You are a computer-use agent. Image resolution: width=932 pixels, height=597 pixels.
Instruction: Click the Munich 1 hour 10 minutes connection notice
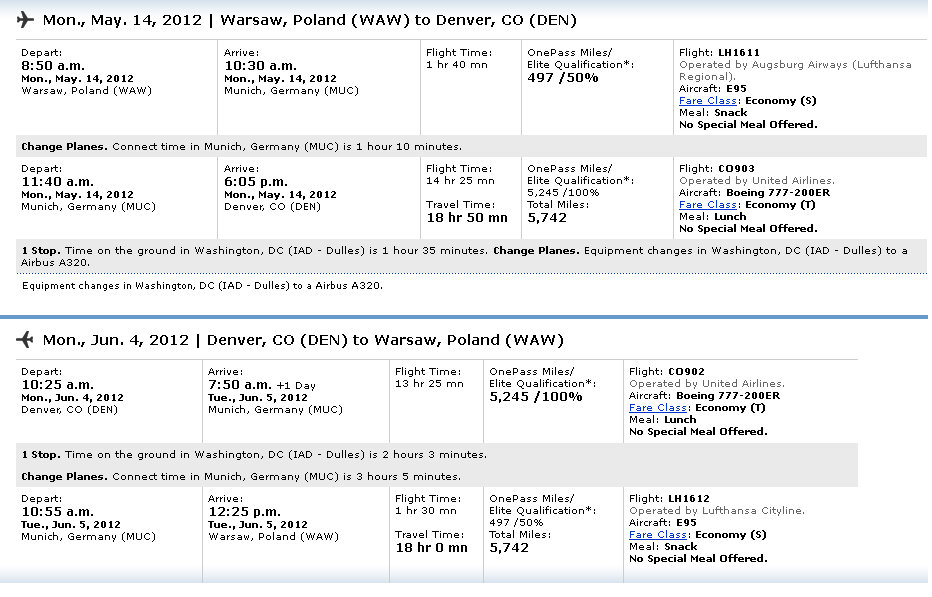pyautogui.click(x=241, y=146)
